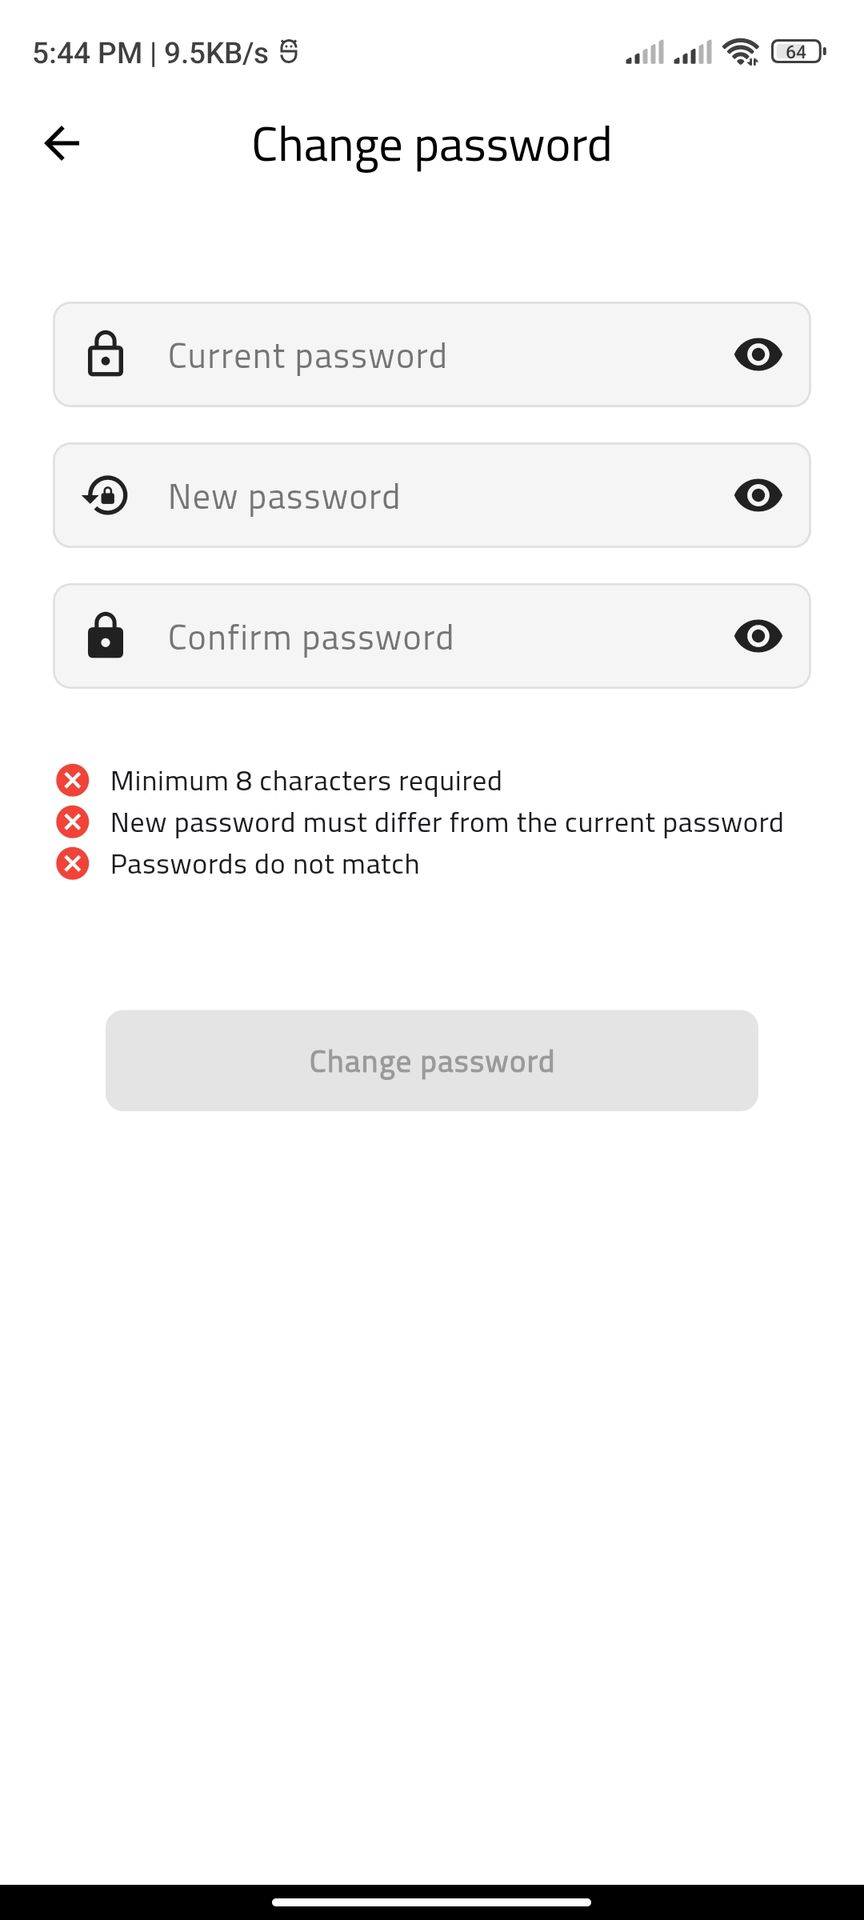Toggle New password visibility eye icon
This screenshot has height=1920, width=864.
pos(758,496)
